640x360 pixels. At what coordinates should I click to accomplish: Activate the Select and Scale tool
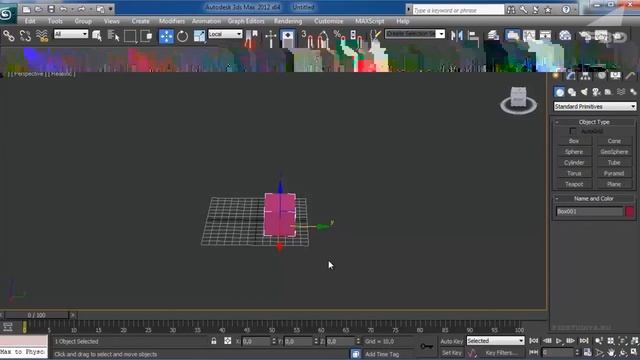click(199, 36)
